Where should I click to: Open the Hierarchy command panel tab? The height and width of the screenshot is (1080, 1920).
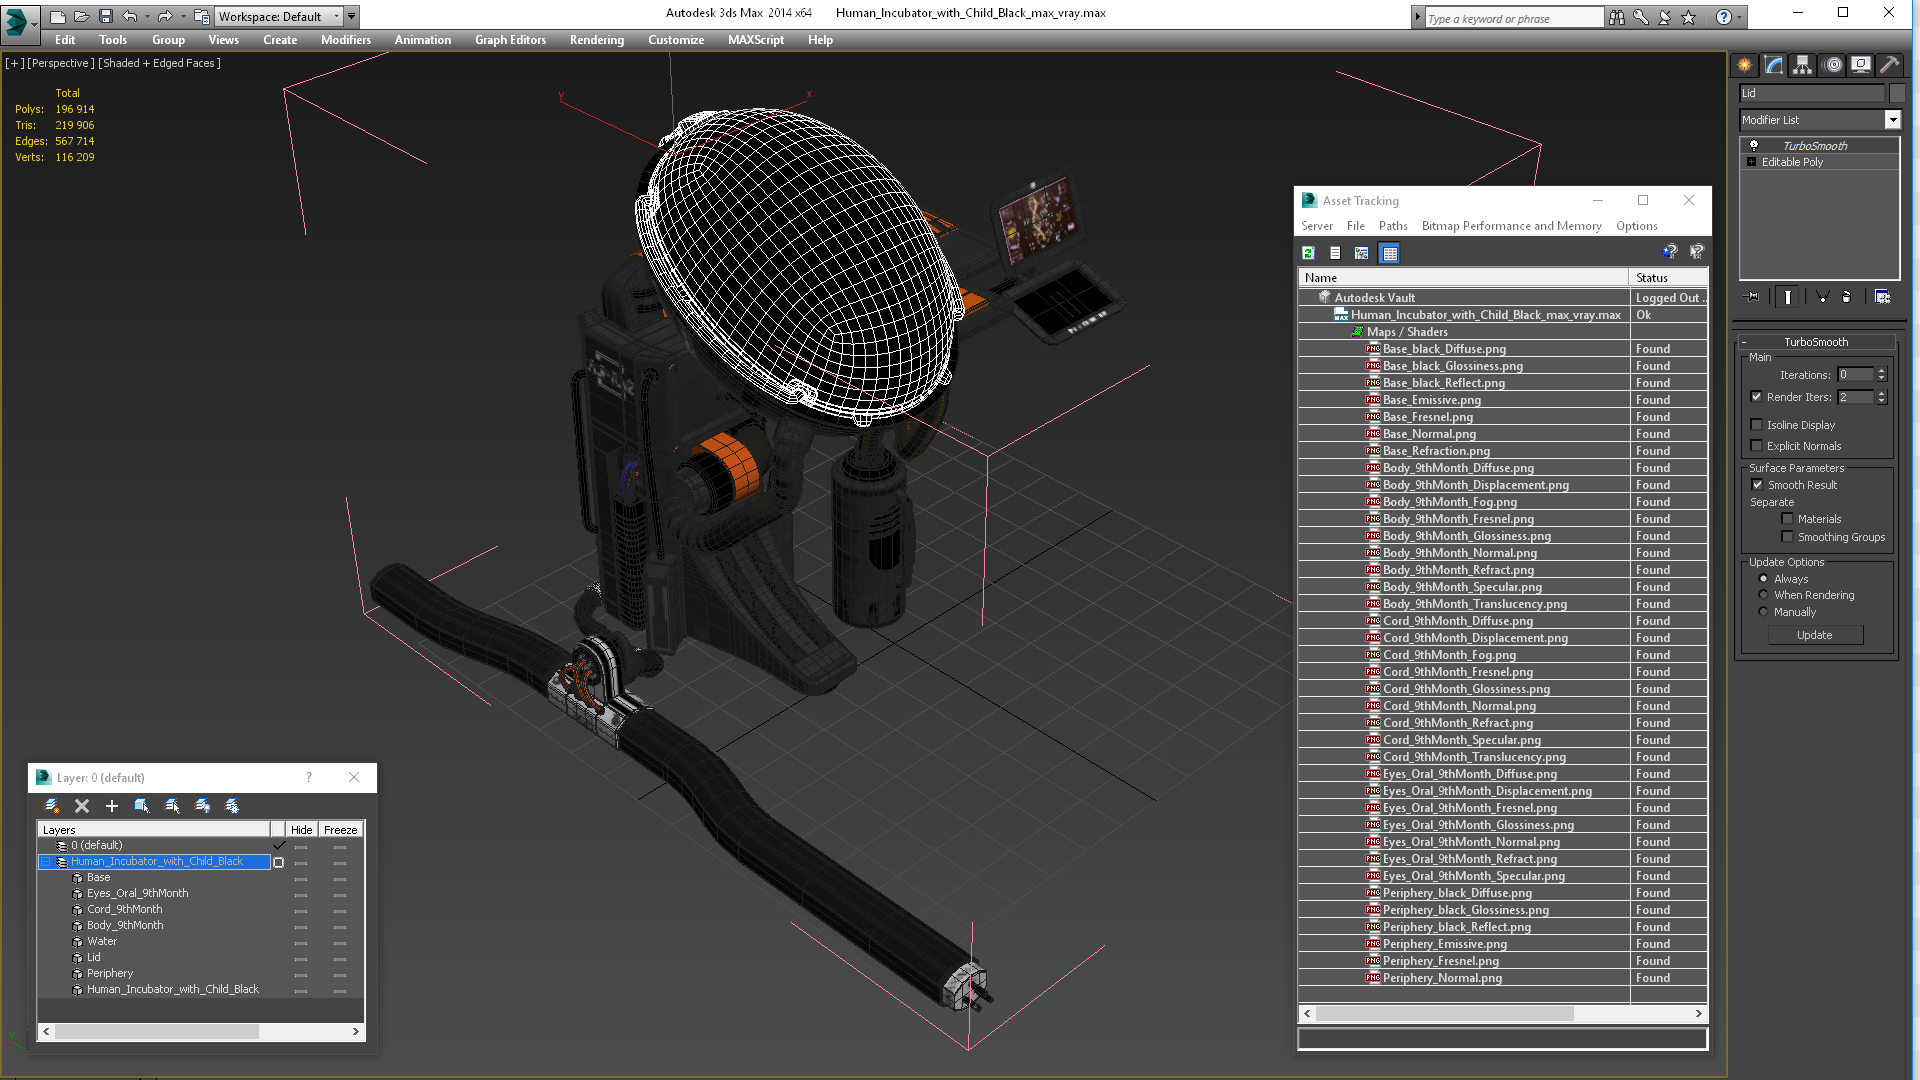pyautogui.click(x=1802, y=65)
